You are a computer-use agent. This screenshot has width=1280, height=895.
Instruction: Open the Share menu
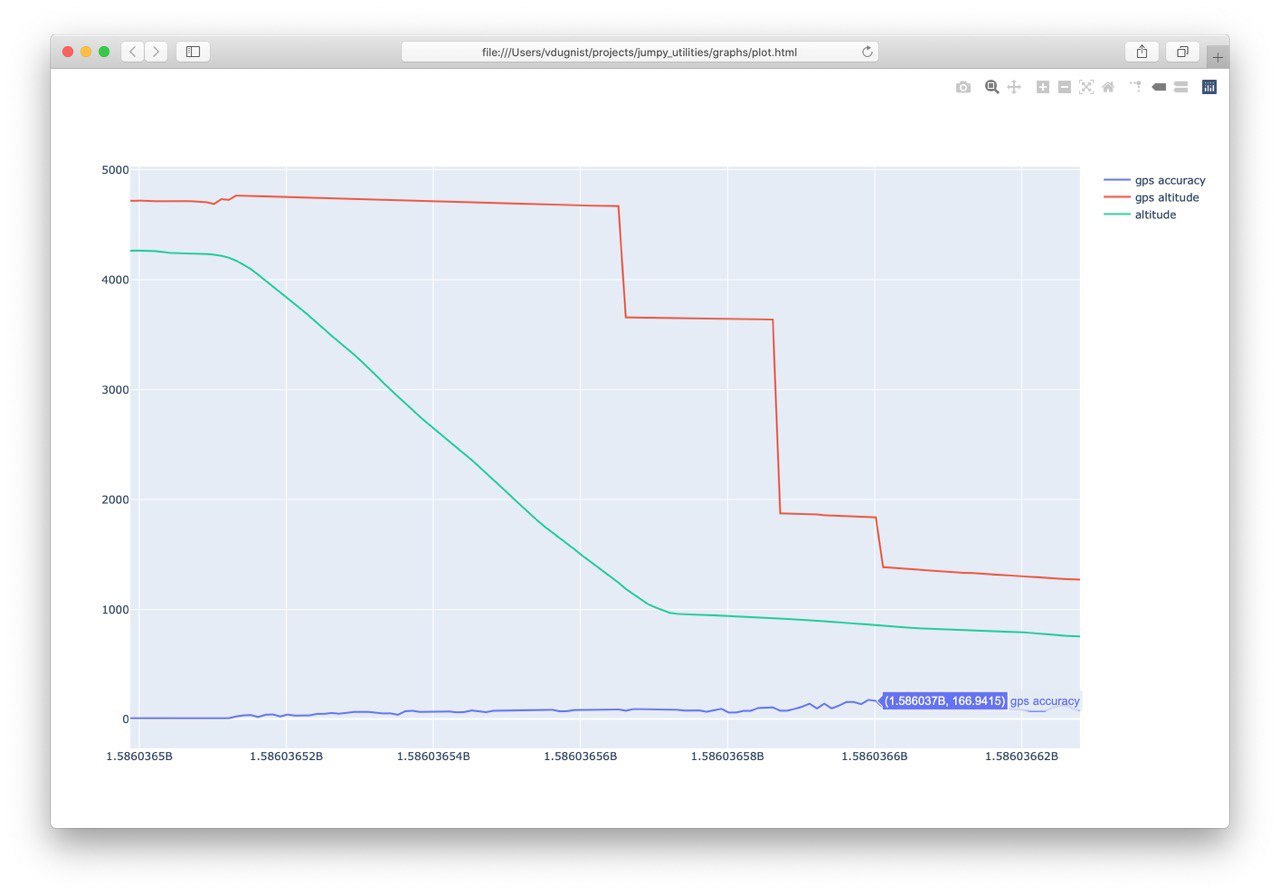point(1142,52)
